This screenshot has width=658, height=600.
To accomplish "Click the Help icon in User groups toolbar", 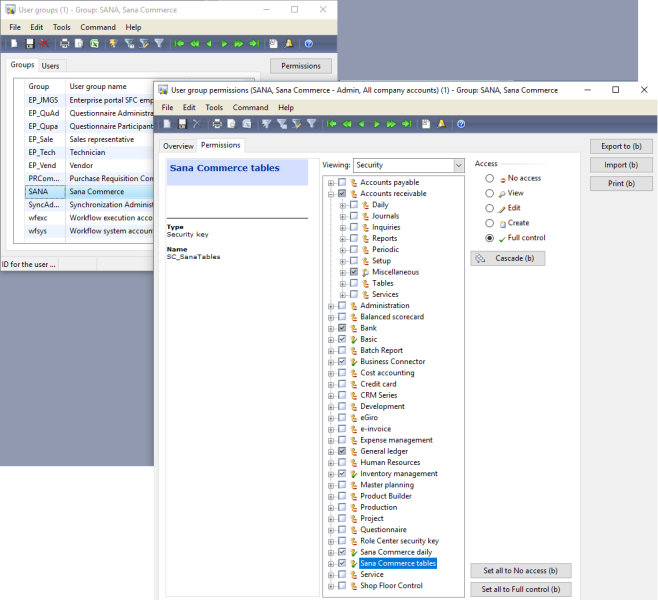I will click(308, 43).
